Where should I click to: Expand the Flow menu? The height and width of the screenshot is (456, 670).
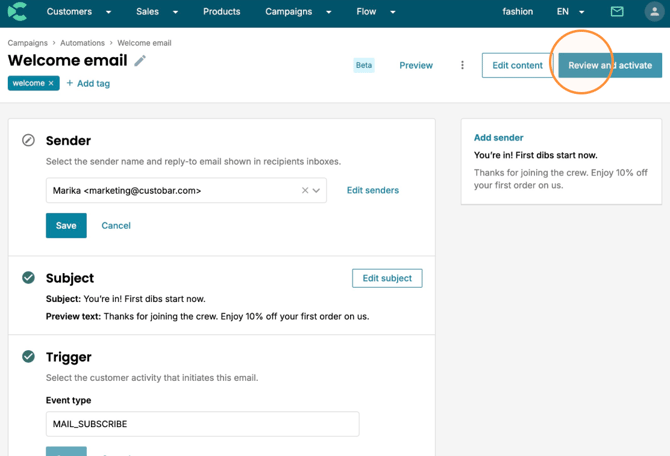pyautogui.click(x=376, y=12)
